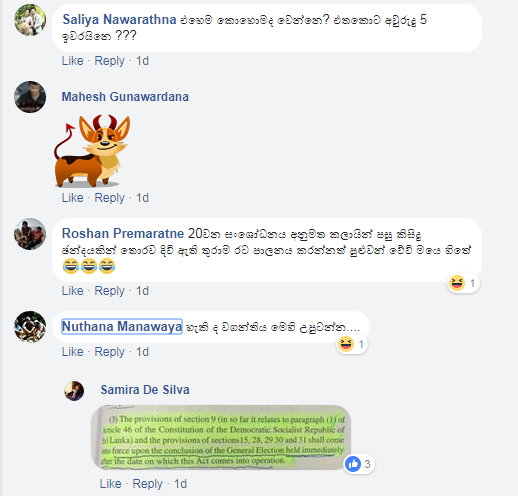
Task: Click Samira De Silva's name link
Action: click(145, 390)
